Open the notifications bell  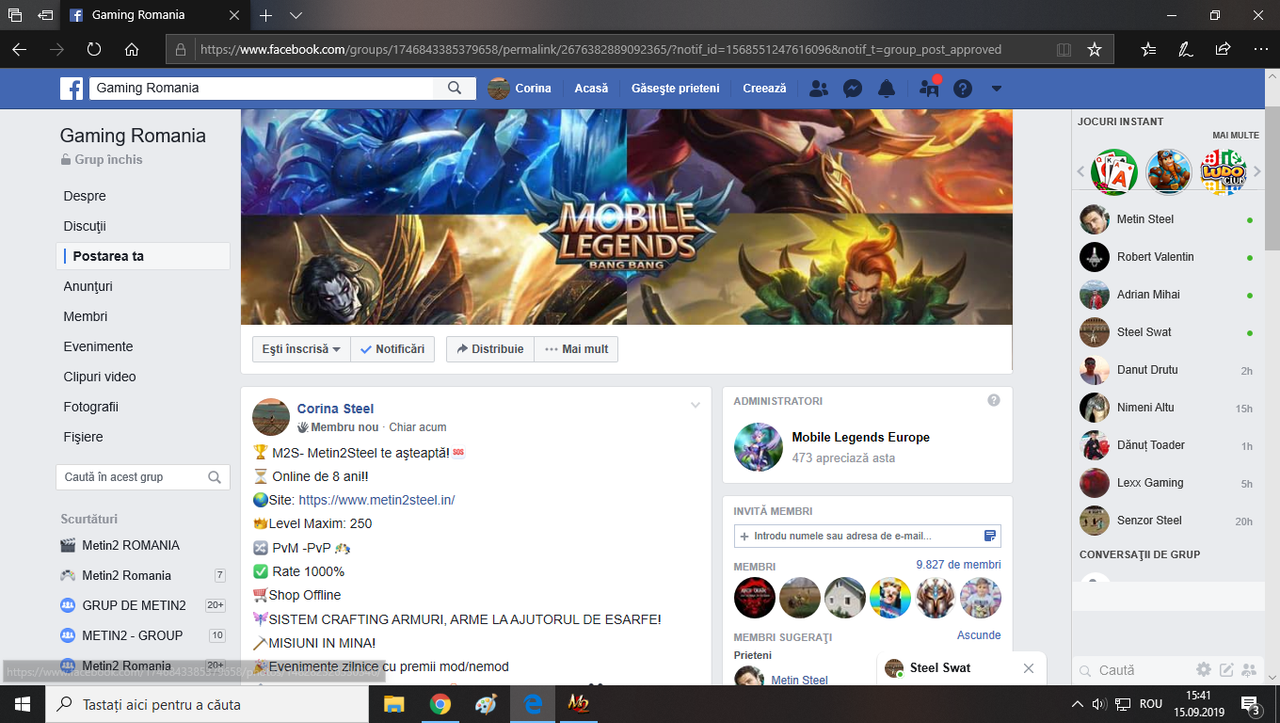[886, 88]
